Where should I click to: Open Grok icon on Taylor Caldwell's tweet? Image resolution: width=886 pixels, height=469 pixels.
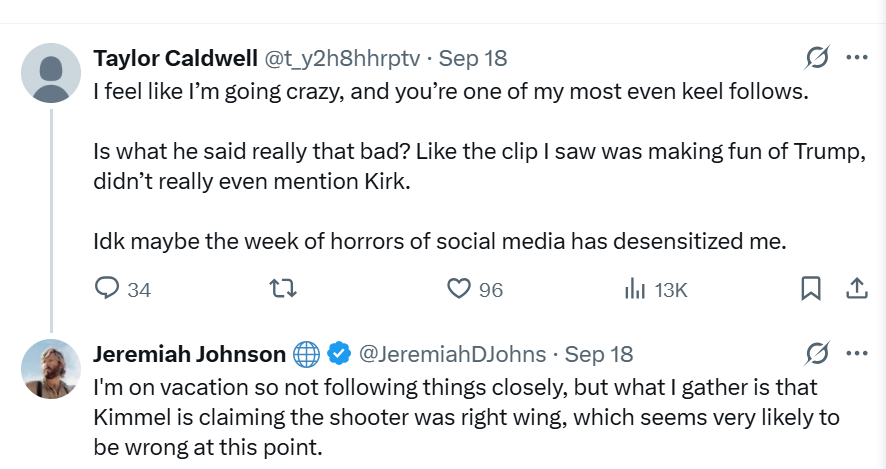click(817, 57)
